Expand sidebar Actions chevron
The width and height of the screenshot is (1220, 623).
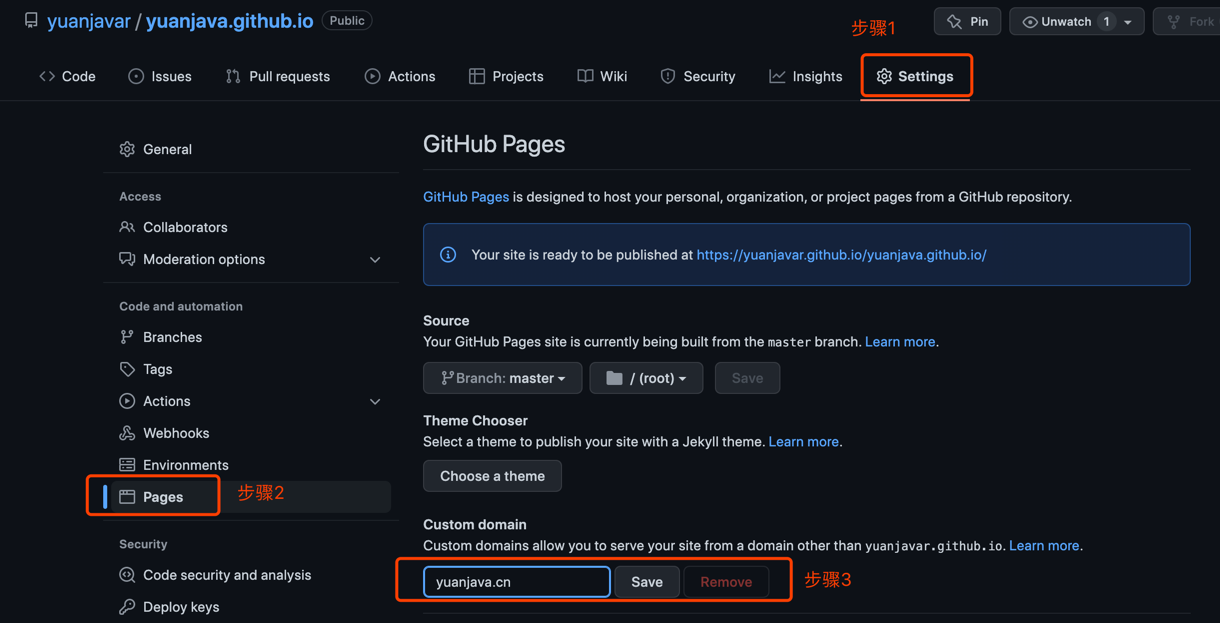[x=375, y=402]
